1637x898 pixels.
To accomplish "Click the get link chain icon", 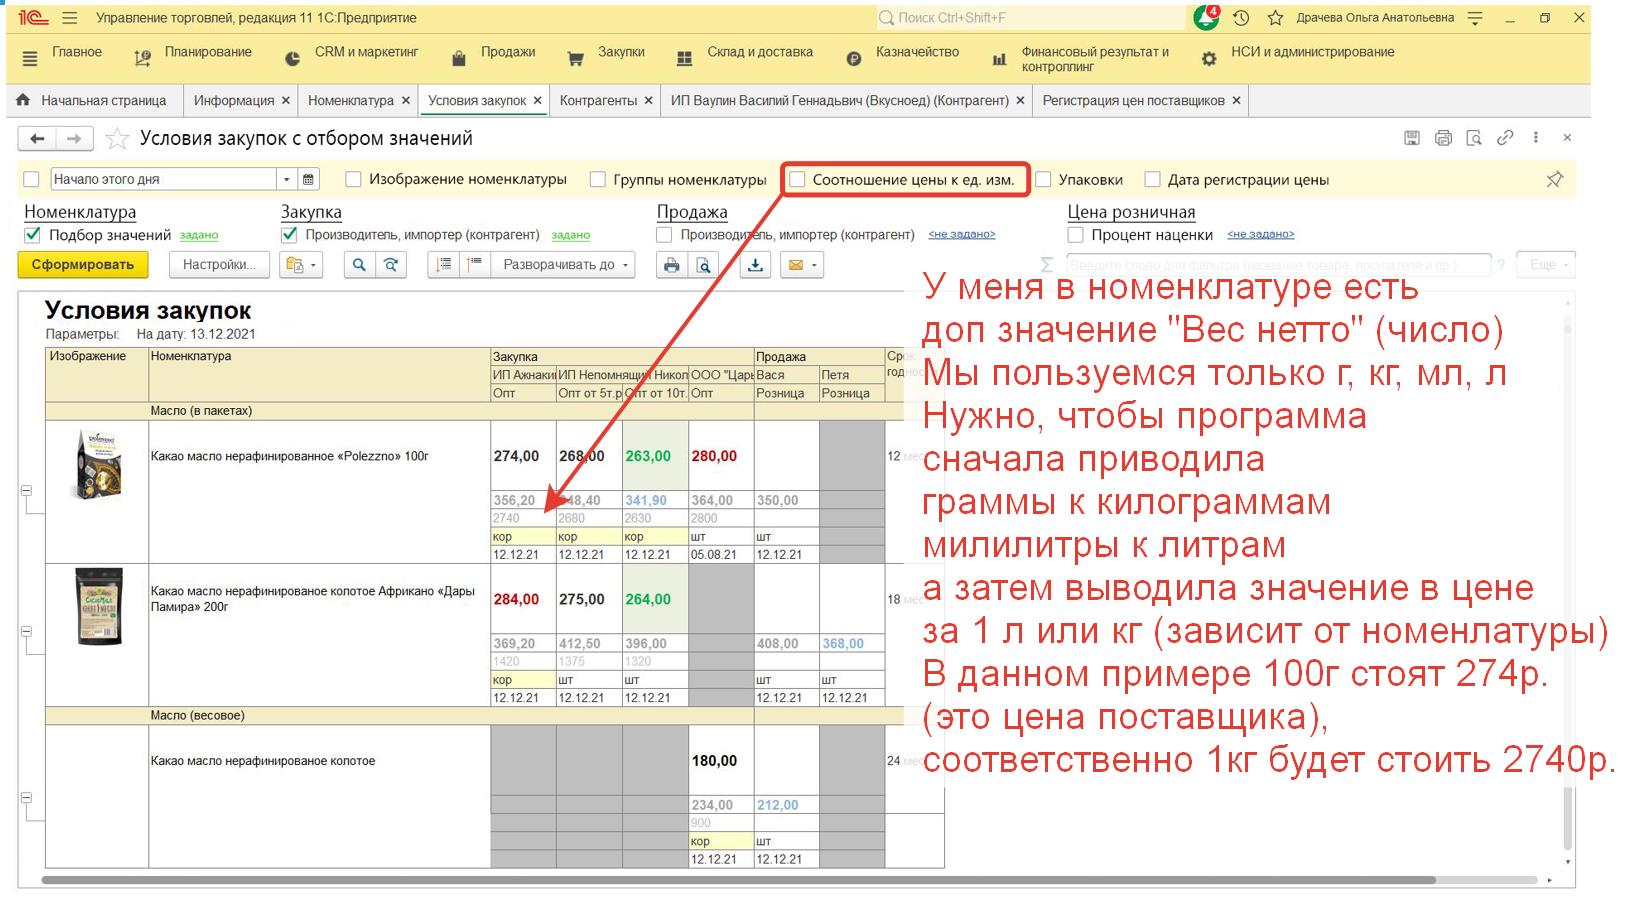I will [x=1504, y=138].
